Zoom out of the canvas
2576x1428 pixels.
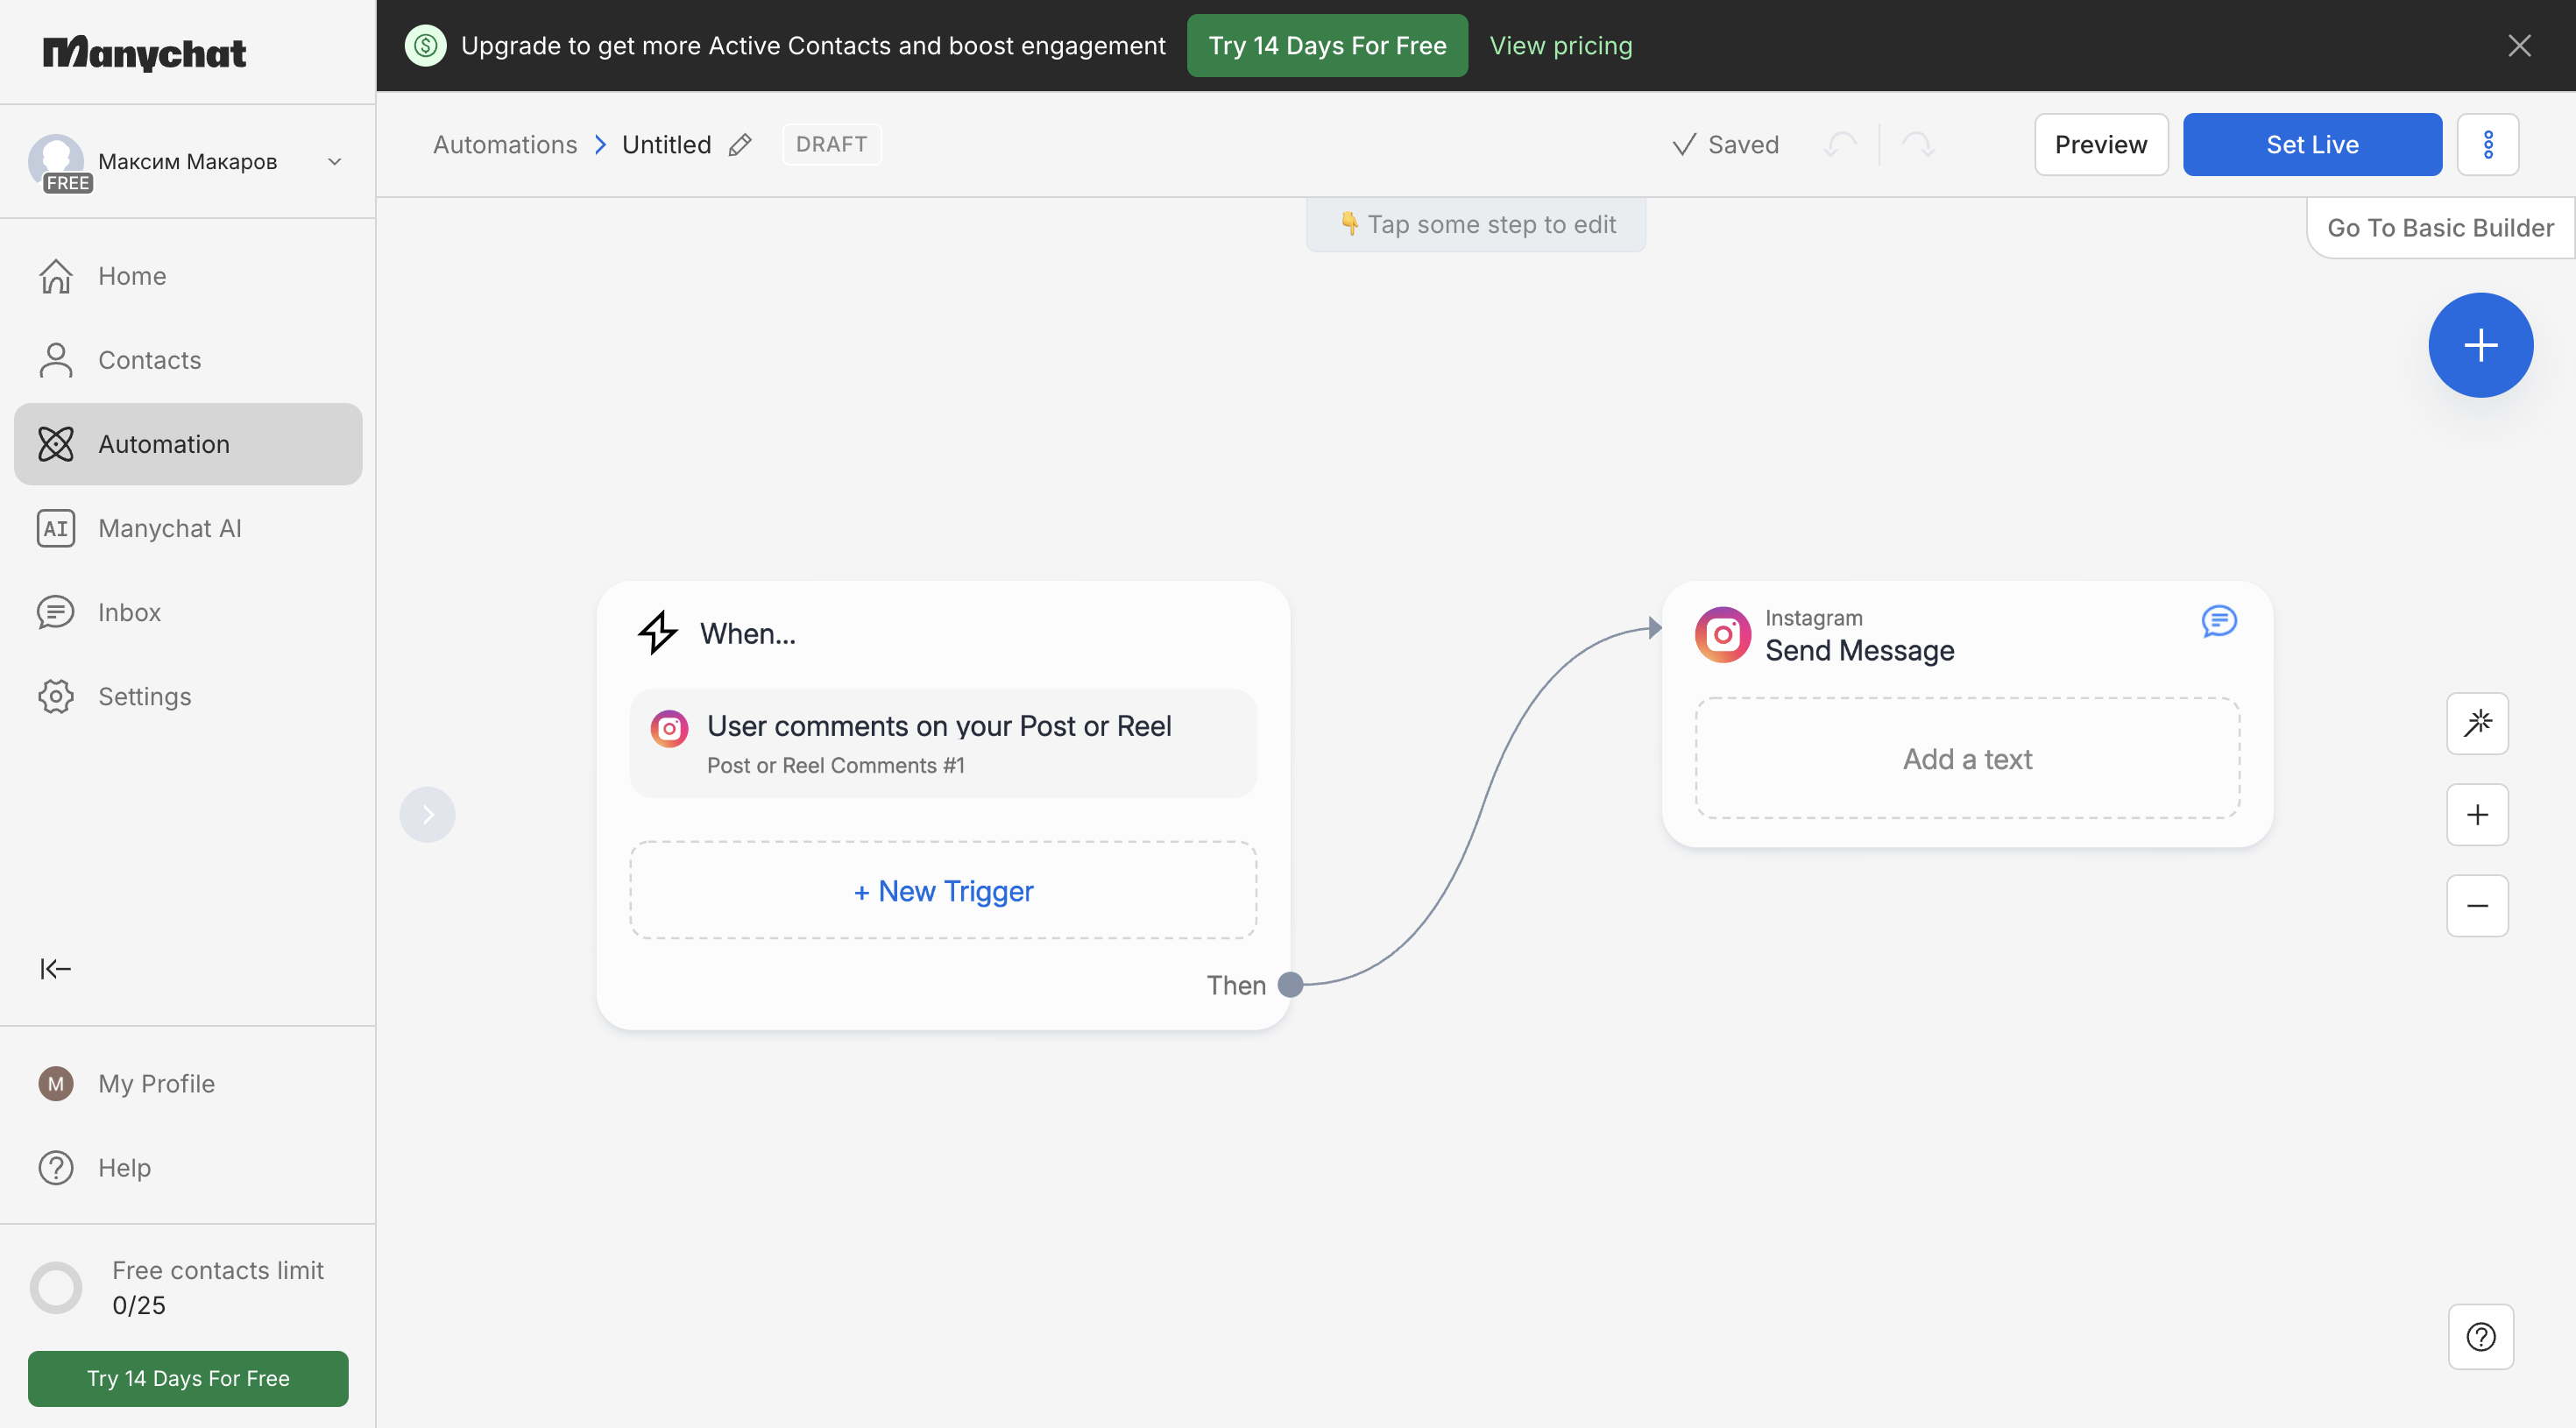[x=2477, y=905]
